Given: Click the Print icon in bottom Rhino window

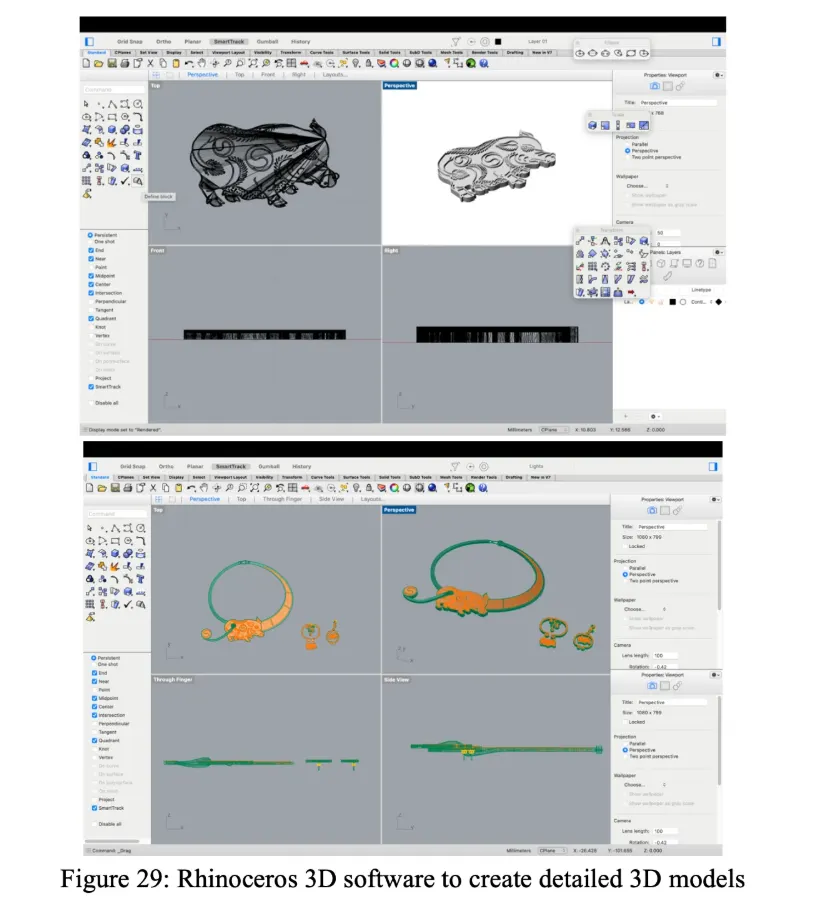Looking at the screenshot, I should coord(128,488).
